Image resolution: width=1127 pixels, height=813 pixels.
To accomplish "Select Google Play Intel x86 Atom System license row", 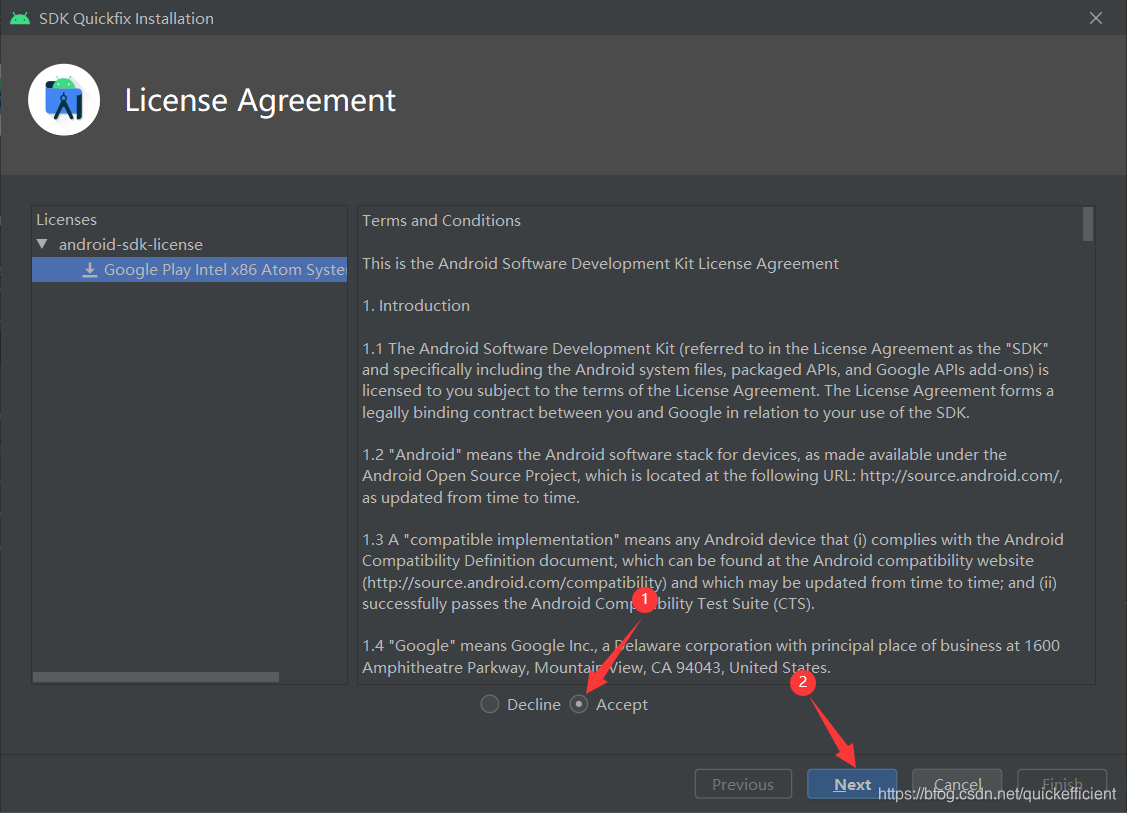I will pyautogui.click(x=190, y=270).
